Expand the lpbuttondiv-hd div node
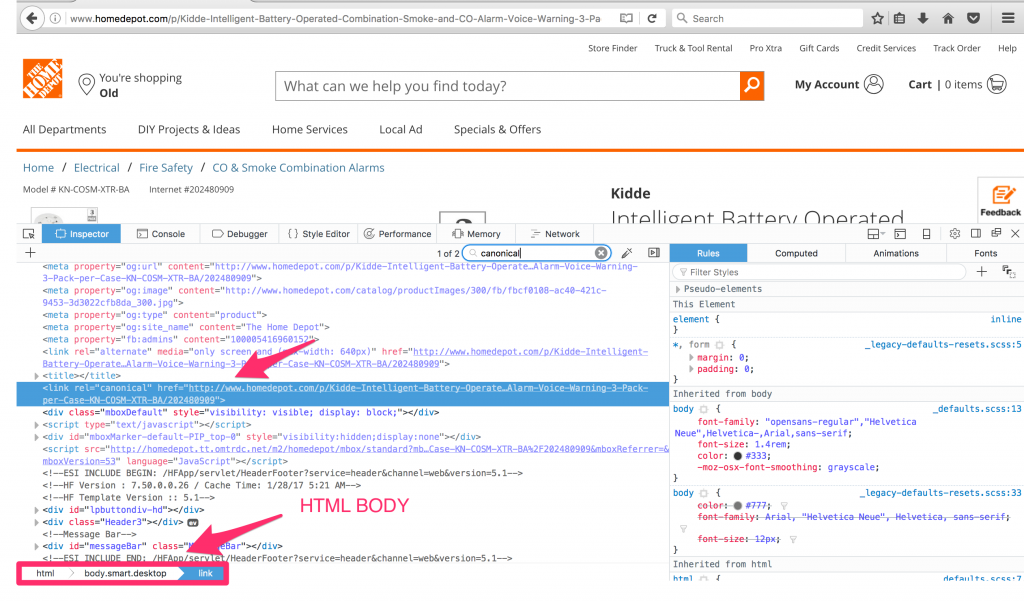 tap(37, 510)
